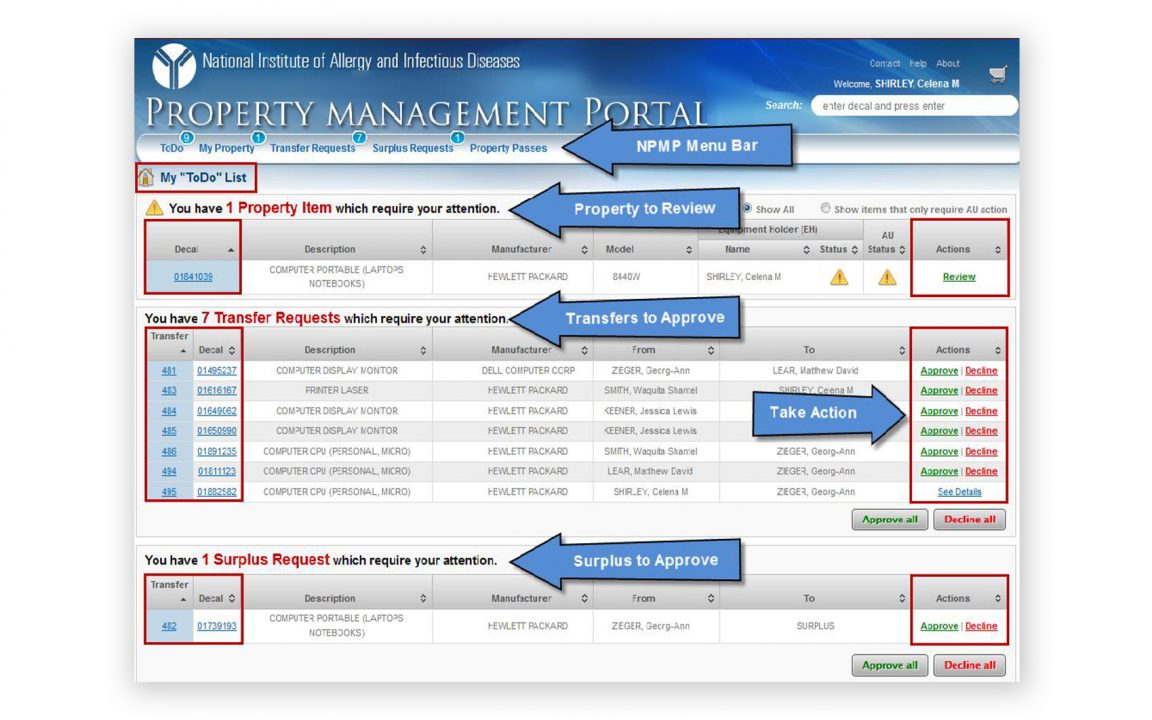Click the yellow warning icon in EH Status column
The image size is (1152, 720).
(839, 277)
